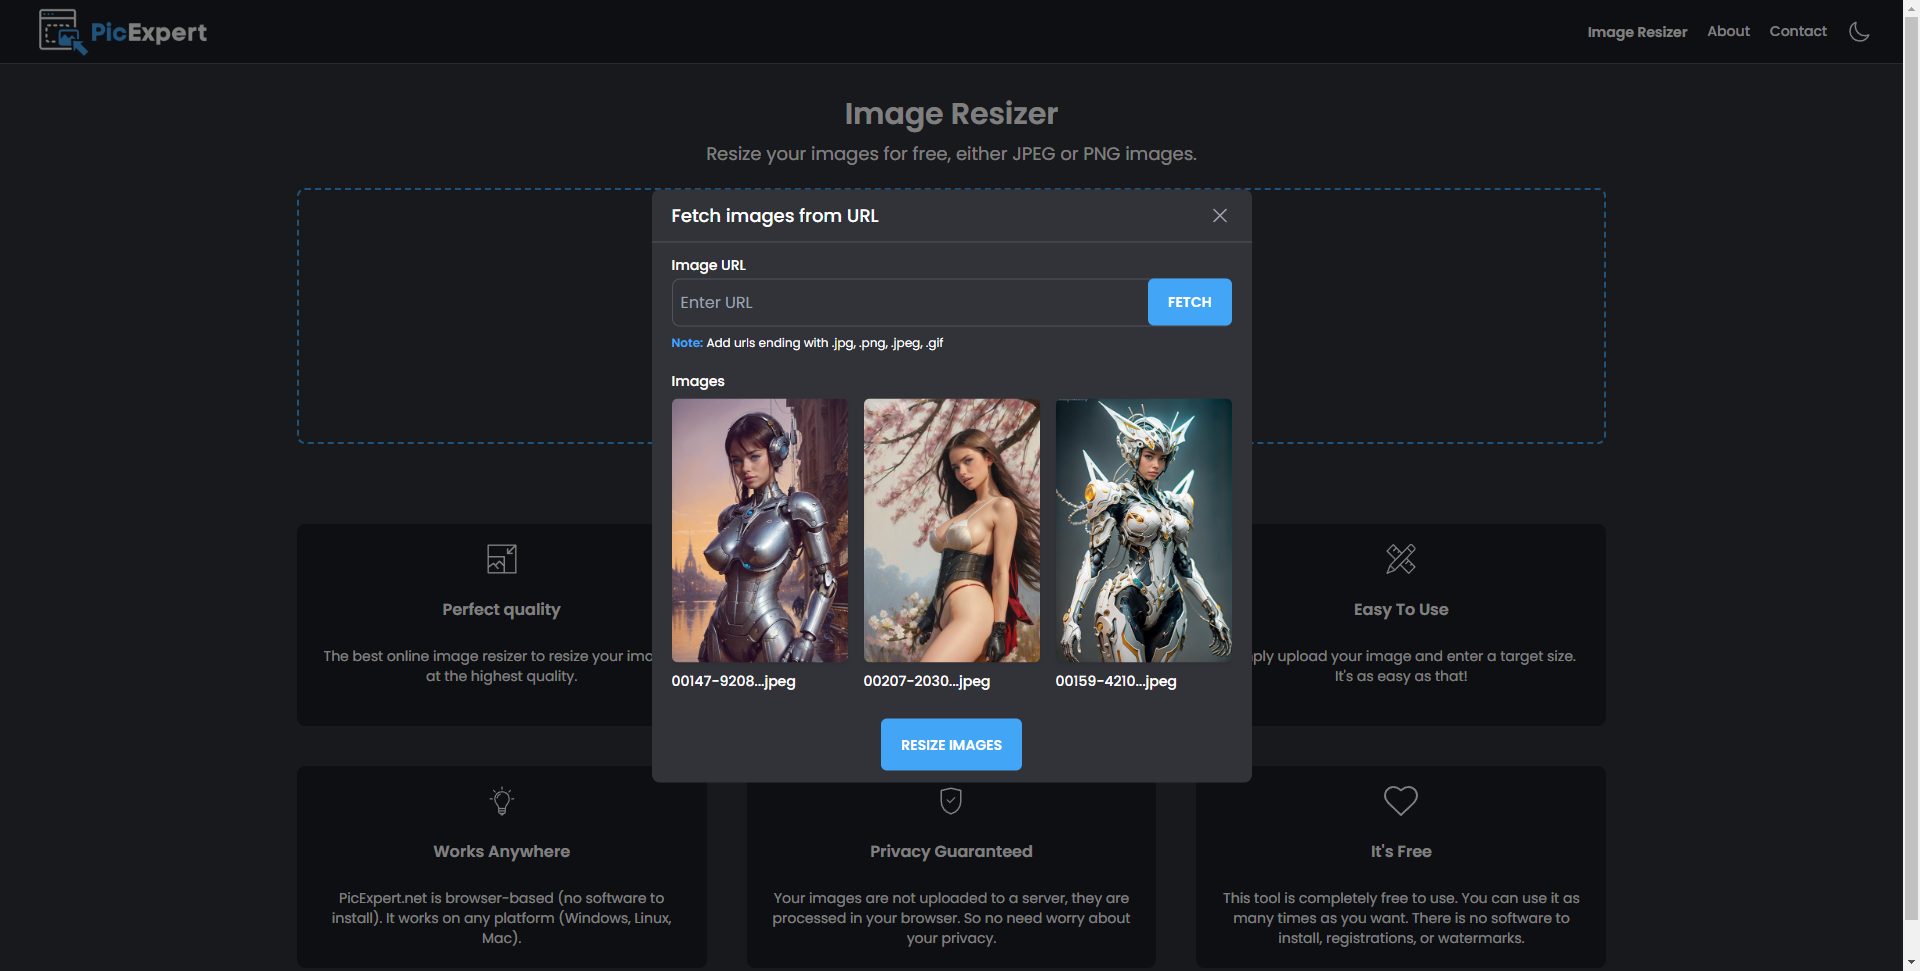This screenshot has width=1920, height=971.
Task: Click the Image URL label
Action: [x=708, y=265]
